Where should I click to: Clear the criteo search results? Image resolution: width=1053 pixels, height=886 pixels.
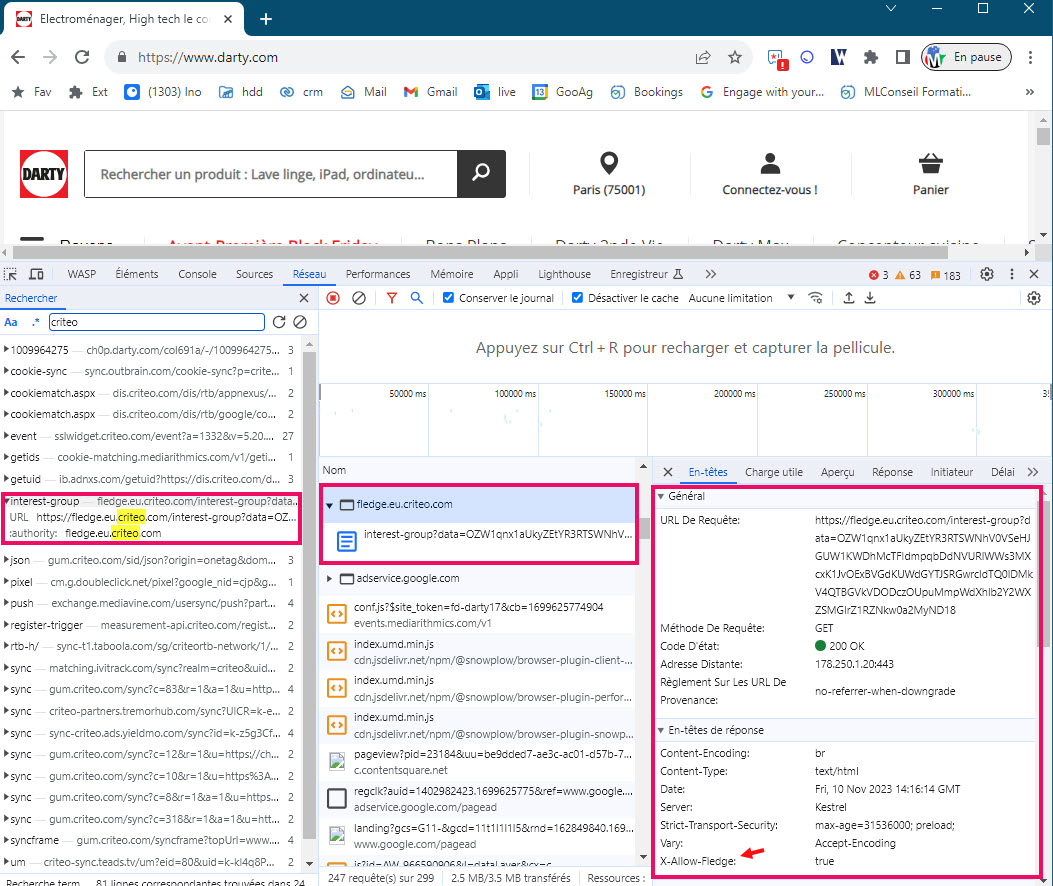coord(300,322)
